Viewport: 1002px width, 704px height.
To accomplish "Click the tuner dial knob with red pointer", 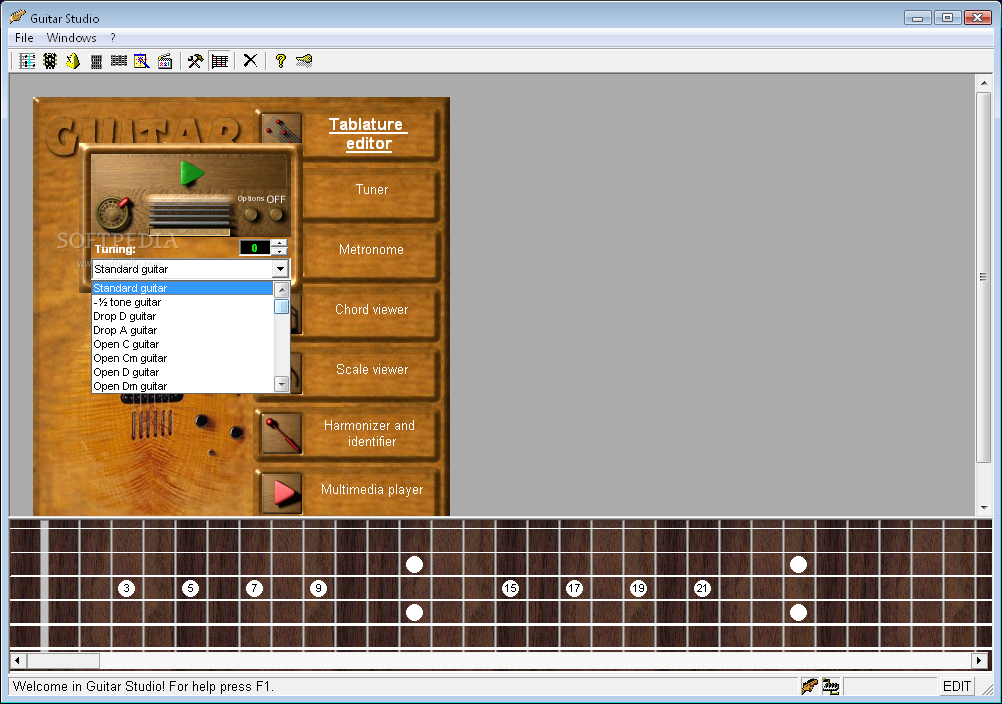I will [114, 213].
